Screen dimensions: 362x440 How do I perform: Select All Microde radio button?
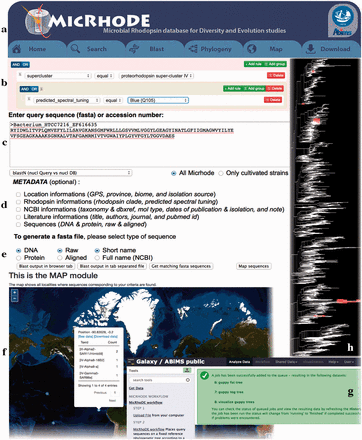coord(174,173)
